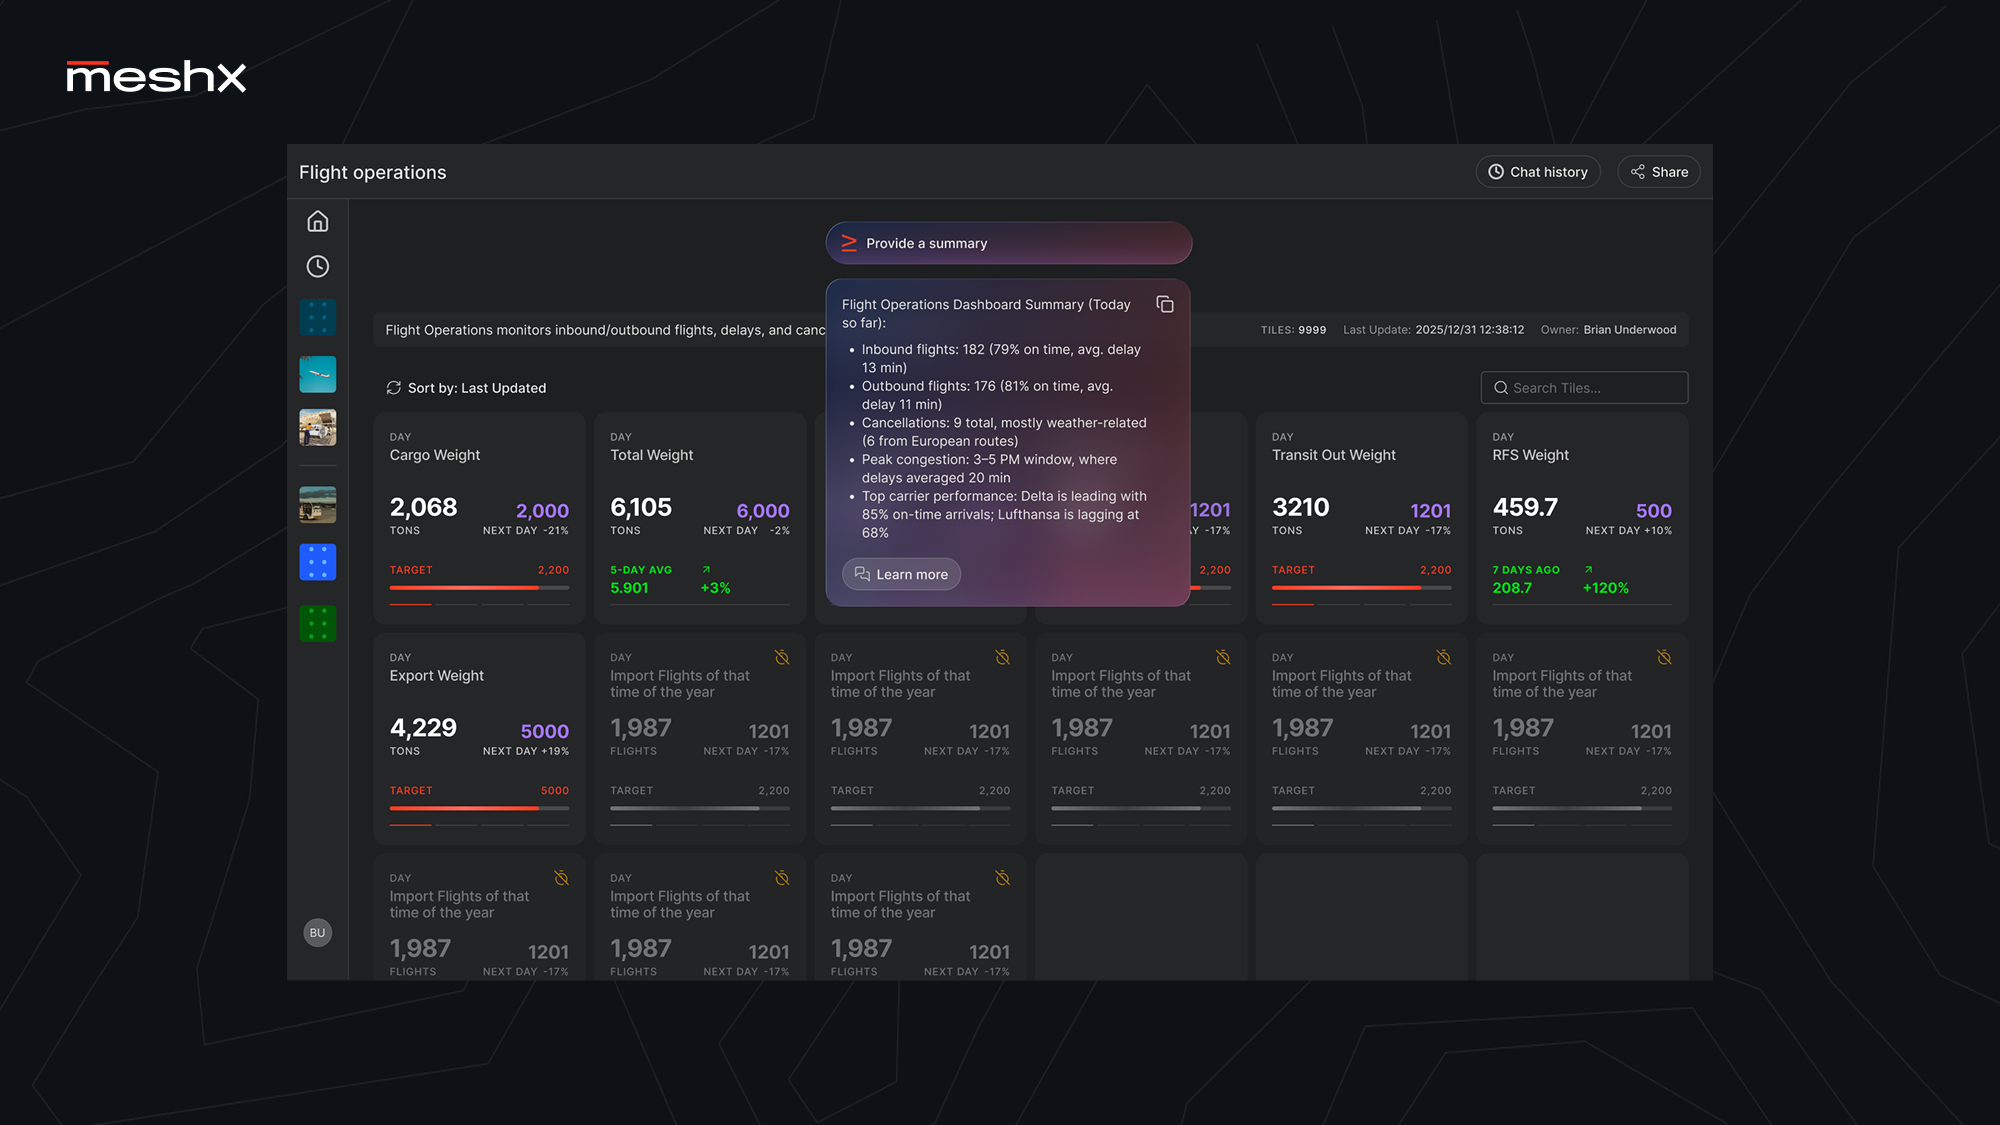The image size is (2000, 1125).
Task: Click the Share button
Action: (x=1659, y=172)
